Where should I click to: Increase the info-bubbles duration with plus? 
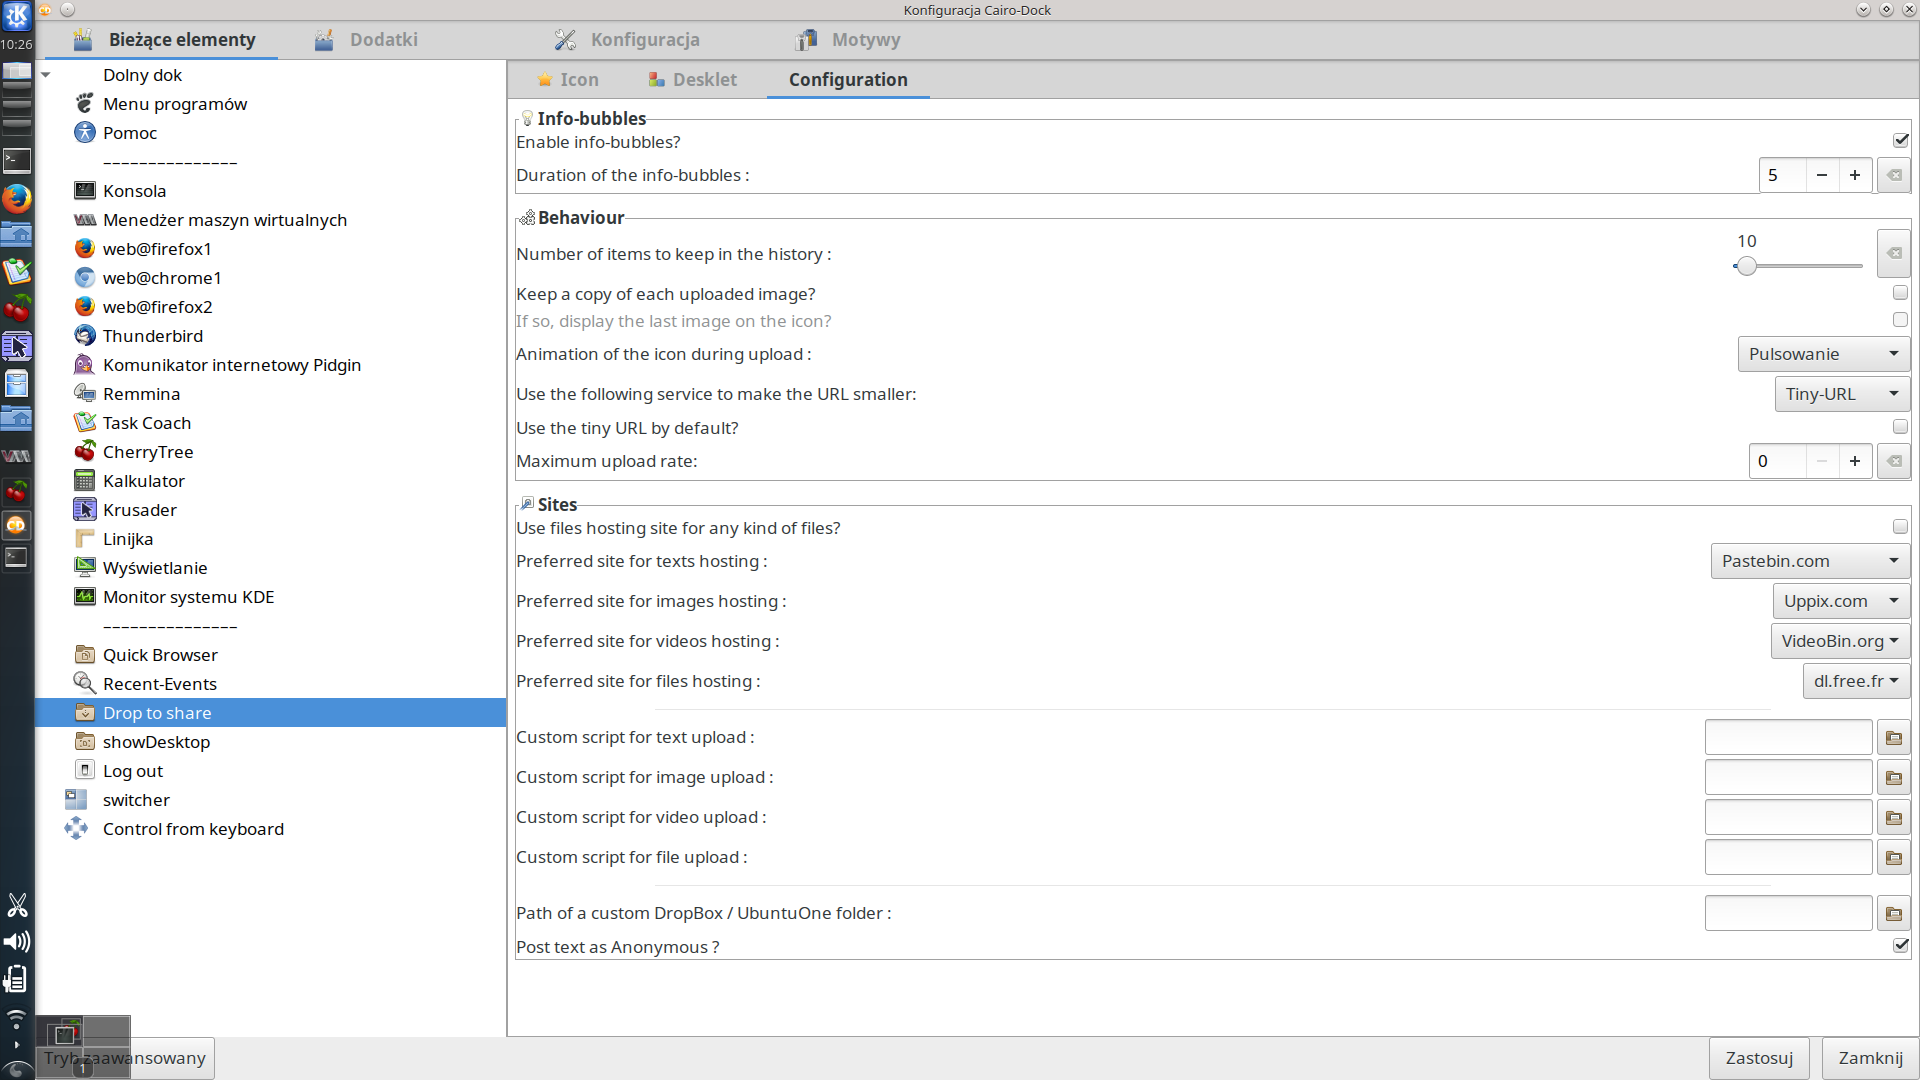tap(1855, 175)
